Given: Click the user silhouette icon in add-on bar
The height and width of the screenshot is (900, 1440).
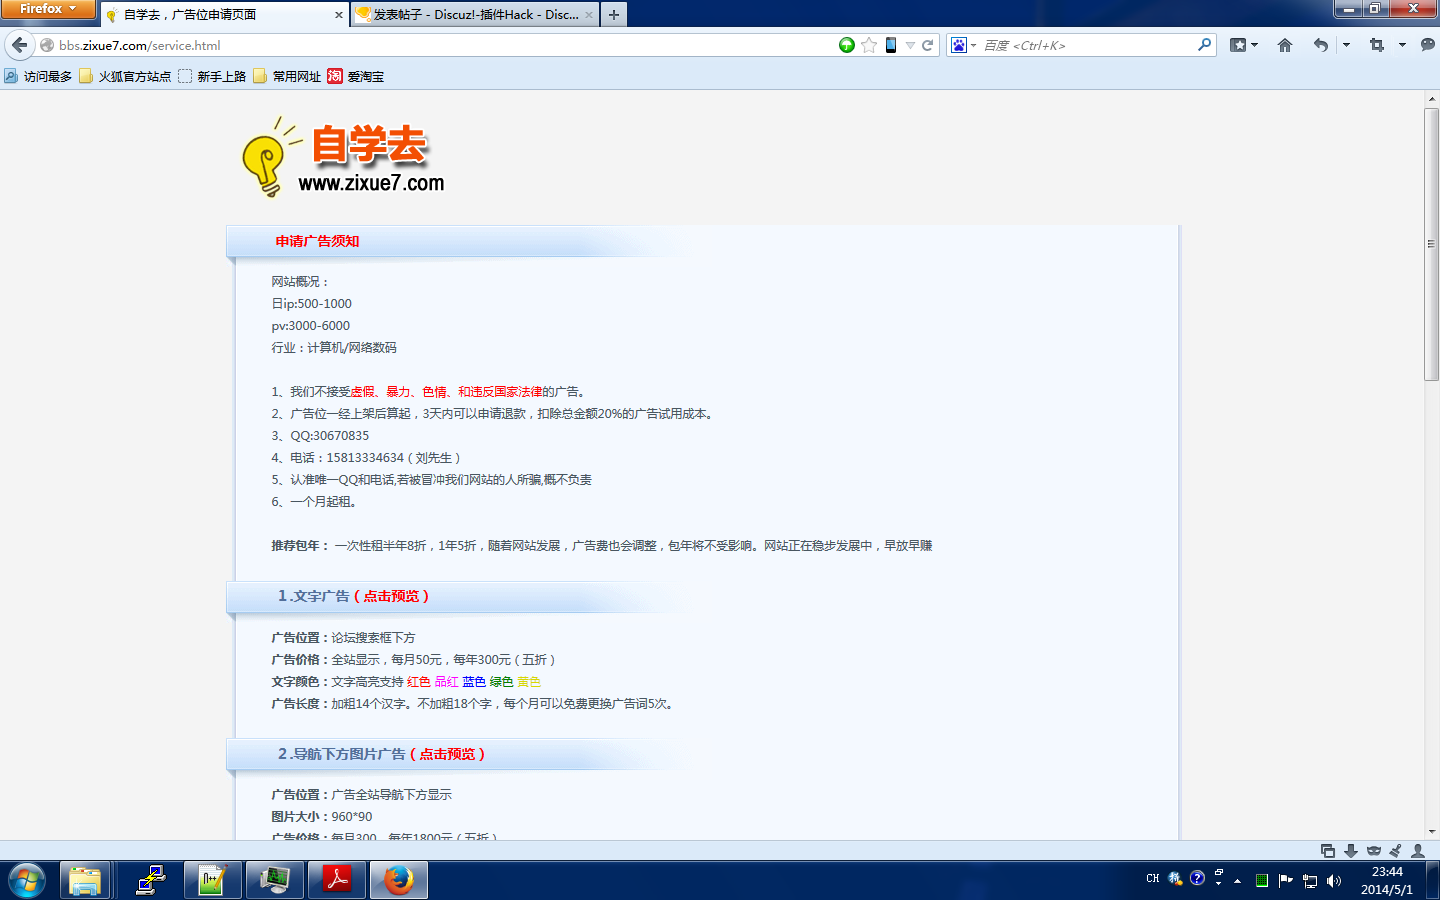Looking at the screenshot, I should coord(1418,851).
